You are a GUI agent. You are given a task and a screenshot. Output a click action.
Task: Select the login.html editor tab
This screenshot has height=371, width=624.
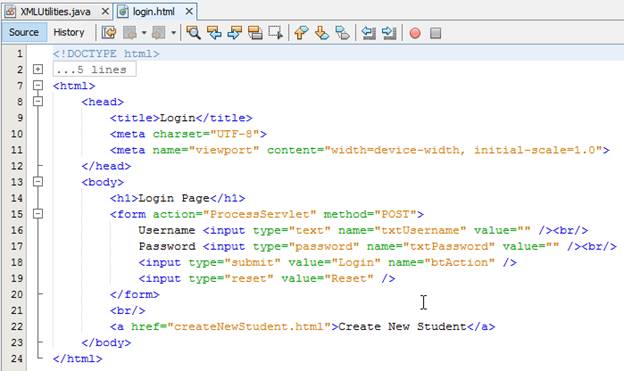tap(154, 12)
